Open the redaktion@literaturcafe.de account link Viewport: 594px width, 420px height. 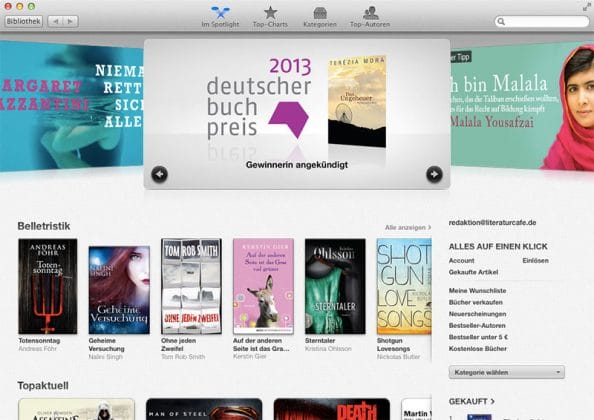(x=492, y=223)
